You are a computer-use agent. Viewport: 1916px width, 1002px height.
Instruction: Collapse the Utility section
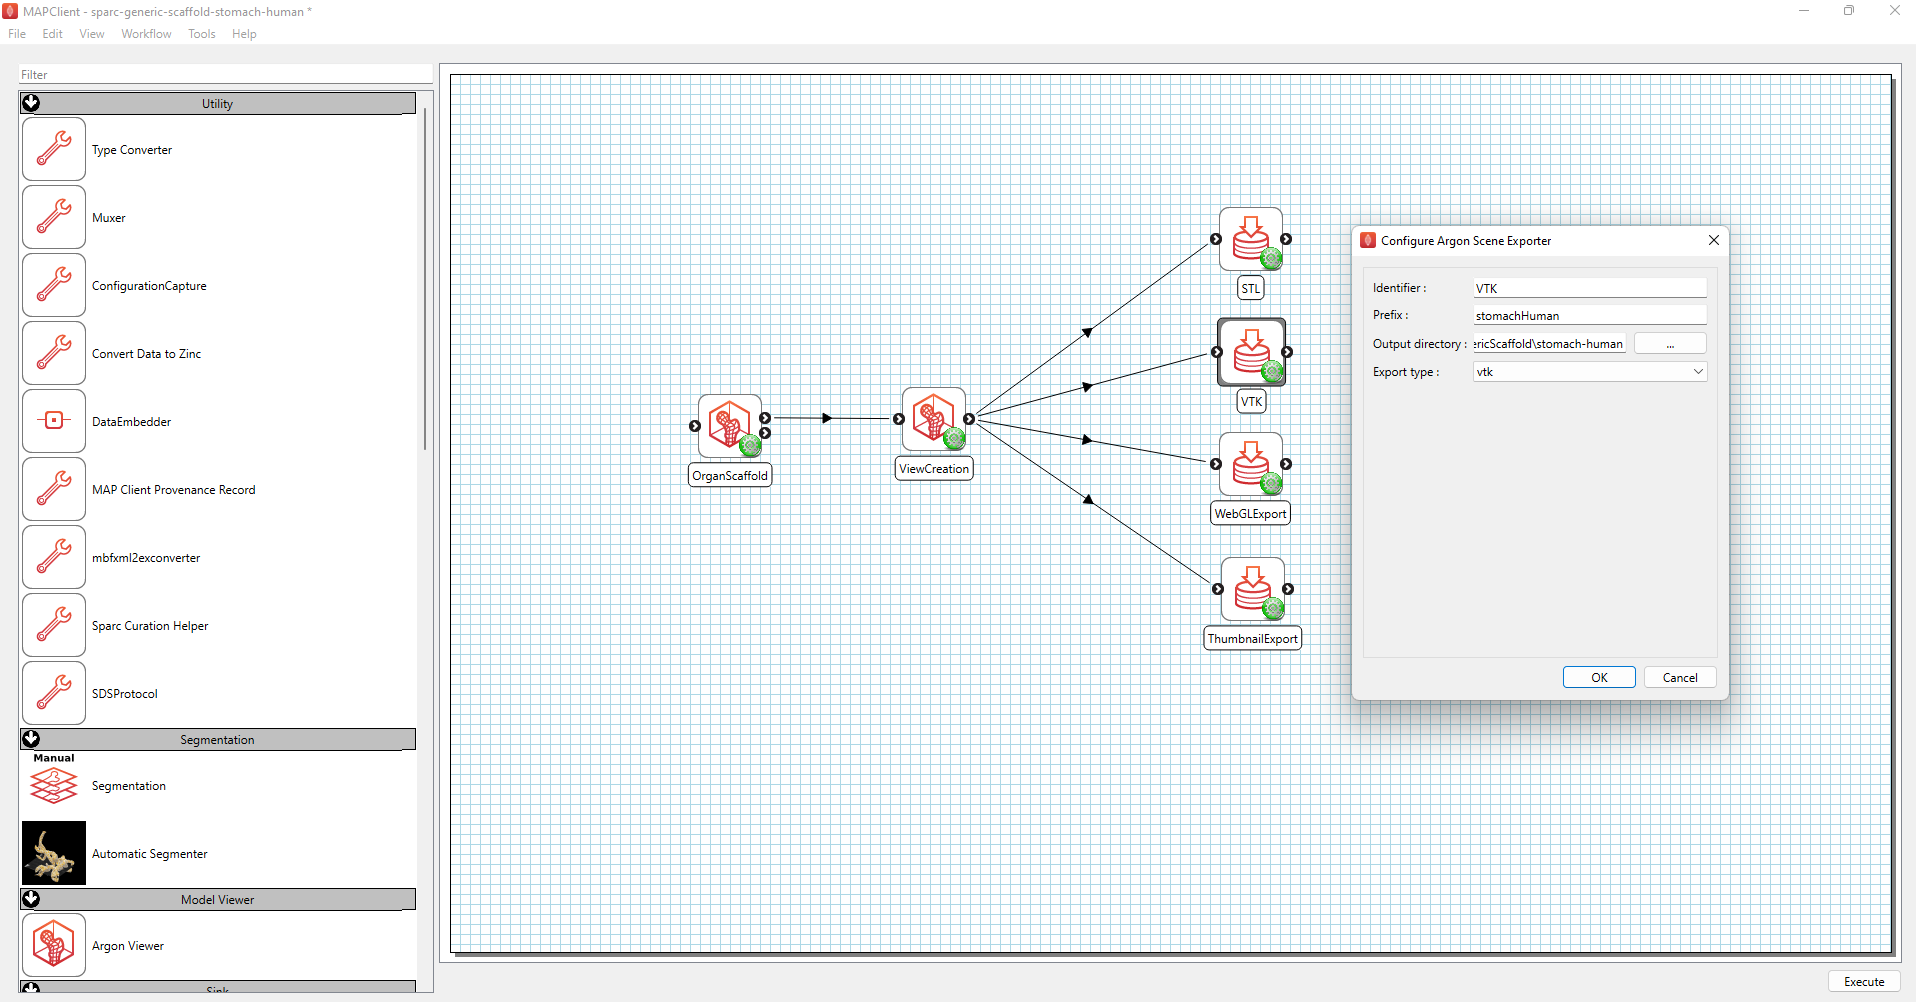pos(31,103)
